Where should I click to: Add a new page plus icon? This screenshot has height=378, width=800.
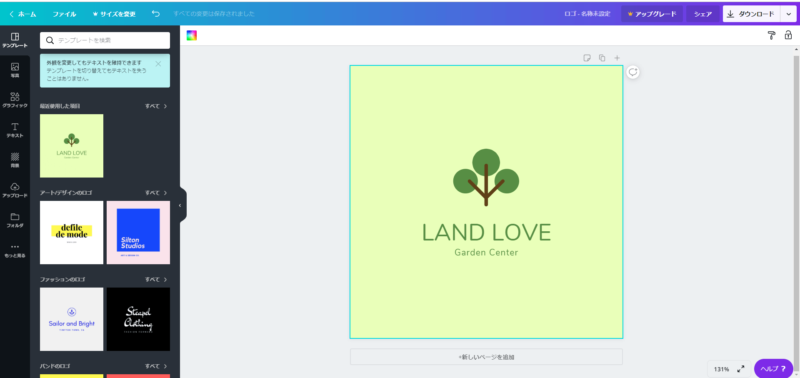click(617, 58)
